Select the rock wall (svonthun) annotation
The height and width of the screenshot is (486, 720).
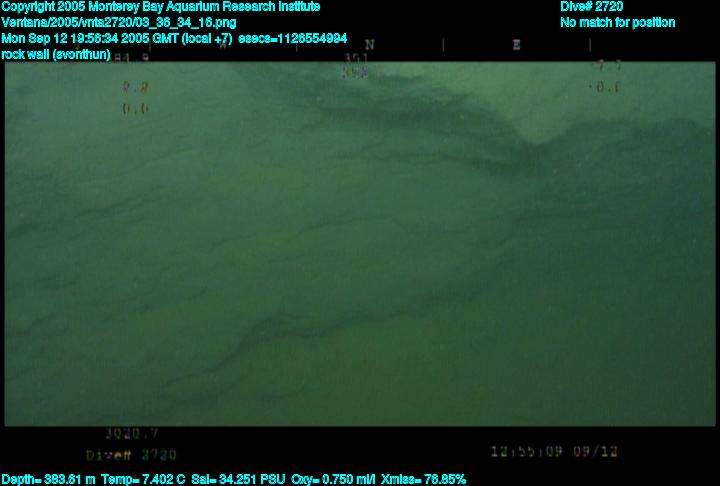56,54
